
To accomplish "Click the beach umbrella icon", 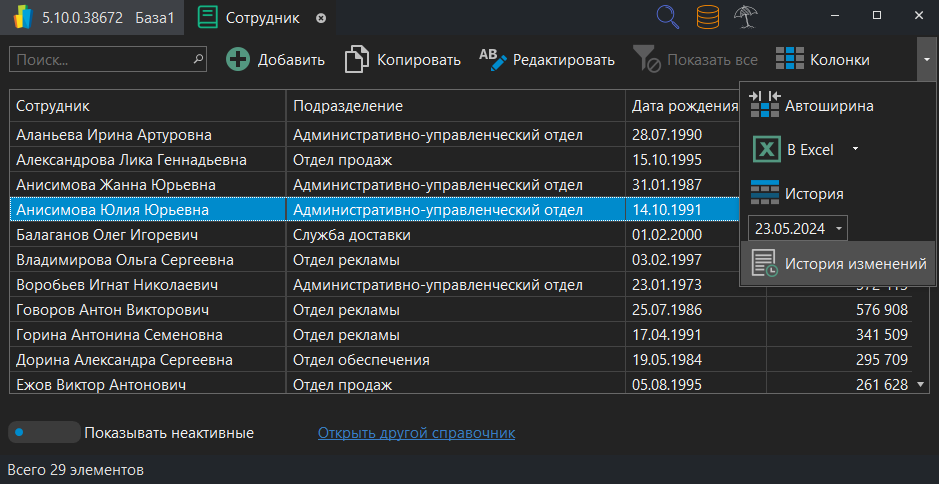I will coord(745,17).
